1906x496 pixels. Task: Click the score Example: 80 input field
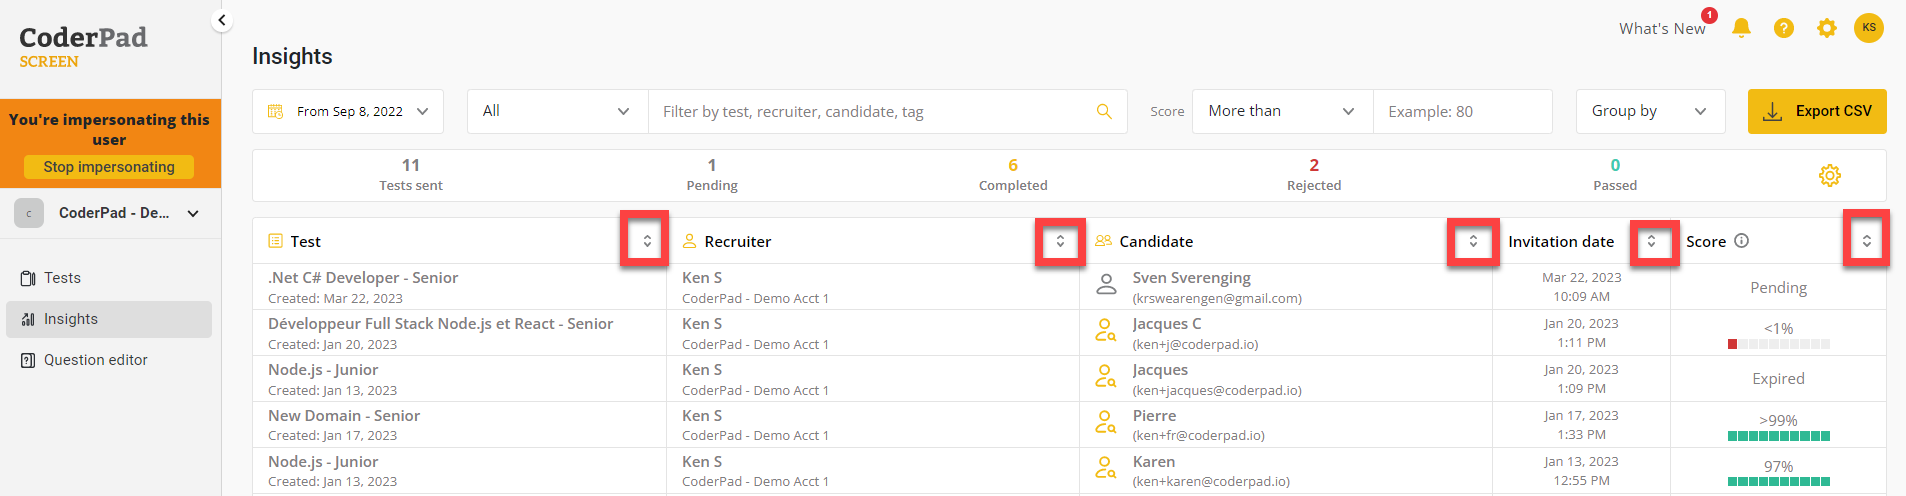click(x=1461, y=111)
